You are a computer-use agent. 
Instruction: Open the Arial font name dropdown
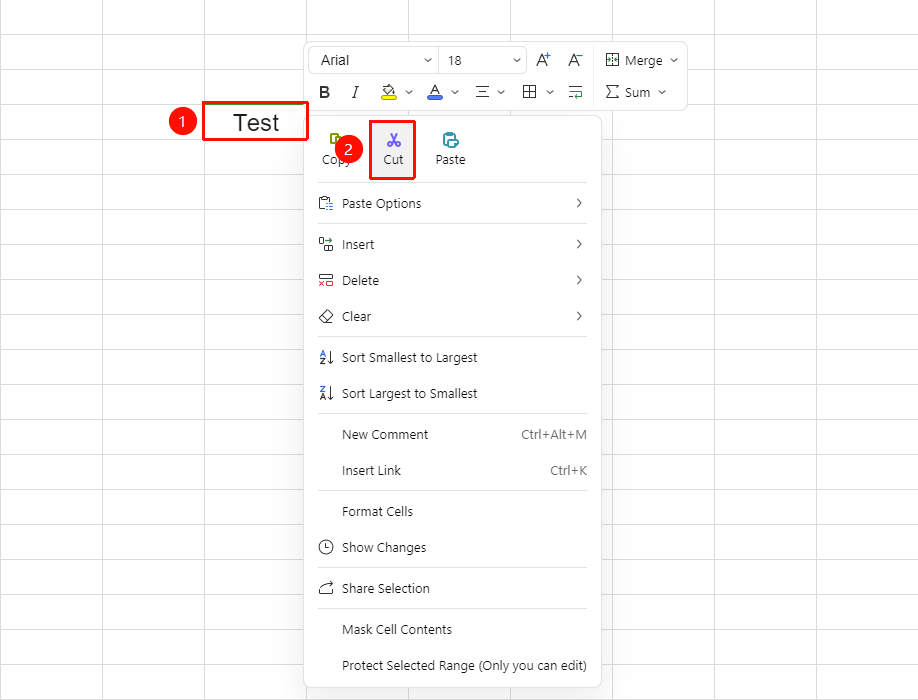coord(375,60)
